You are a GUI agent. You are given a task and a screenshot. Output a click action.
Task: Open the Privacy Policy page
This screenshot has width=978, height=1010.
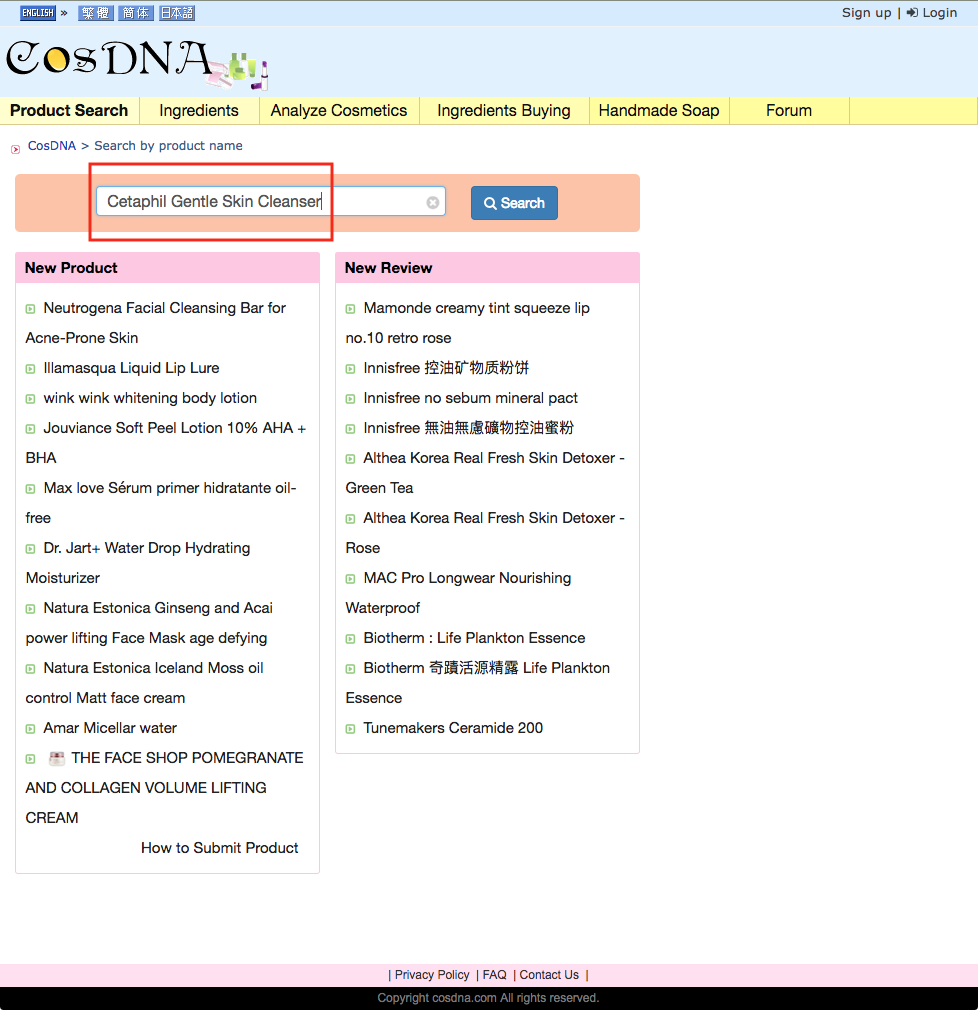coord(432,975)
